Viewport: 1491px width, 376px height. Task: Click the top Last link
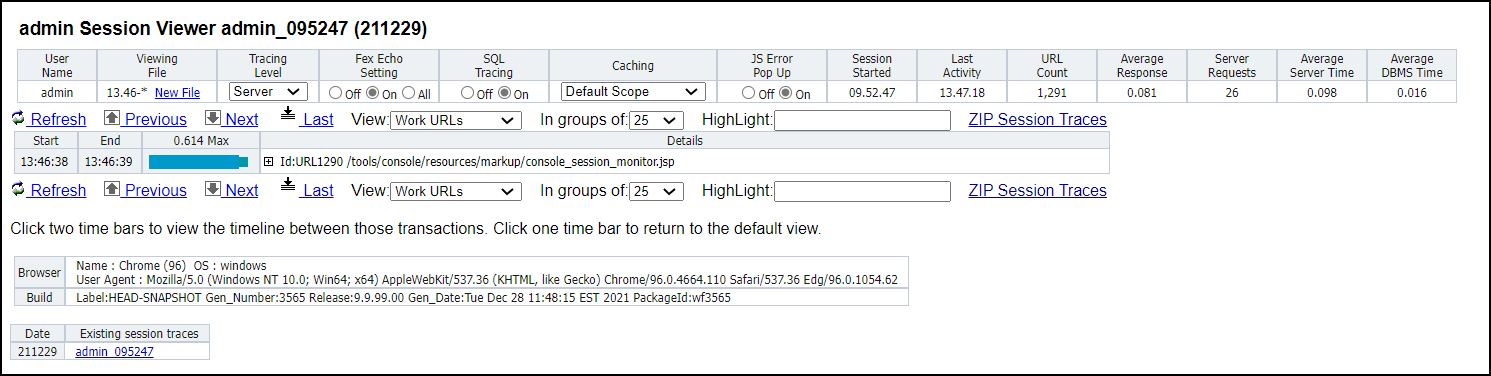click(x=318, y=119)
